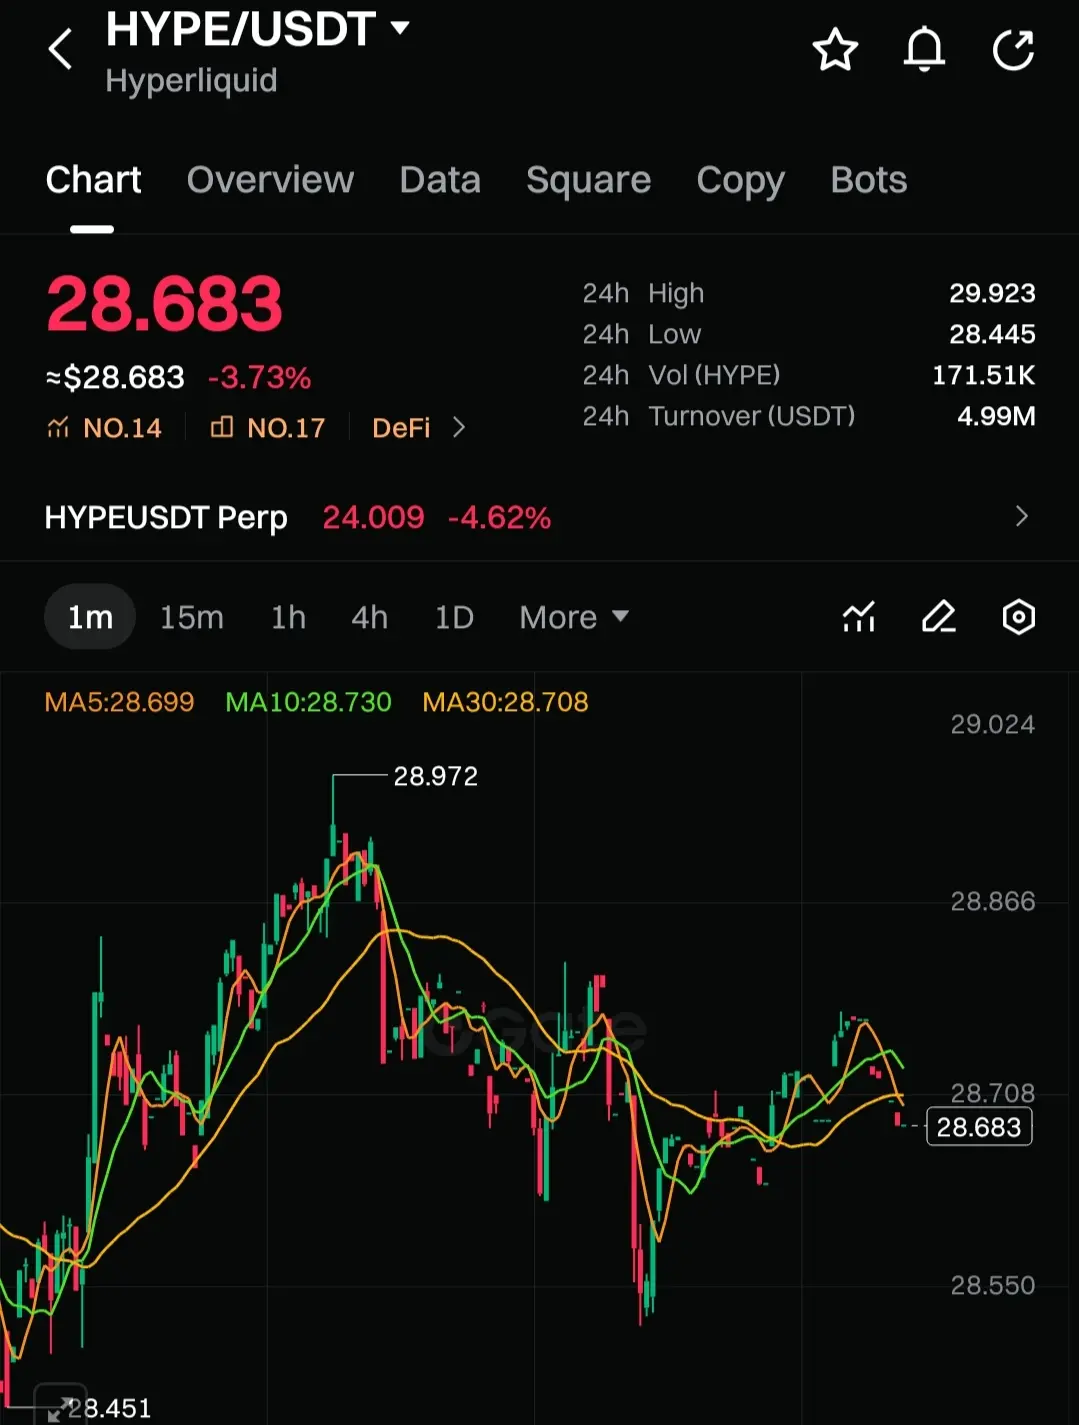Open the Square tab
This screenshot has width=1079, height=1425.
[x=588, y=180]
